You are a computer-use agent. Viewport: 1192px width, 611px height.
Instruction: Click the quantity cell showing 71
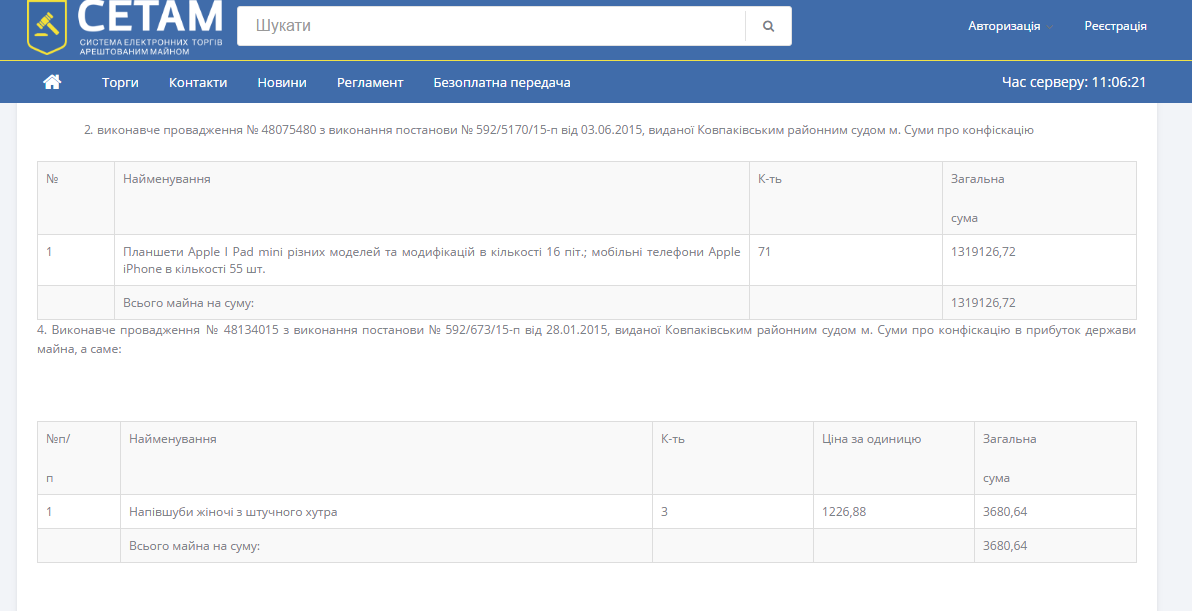(765, 252)
